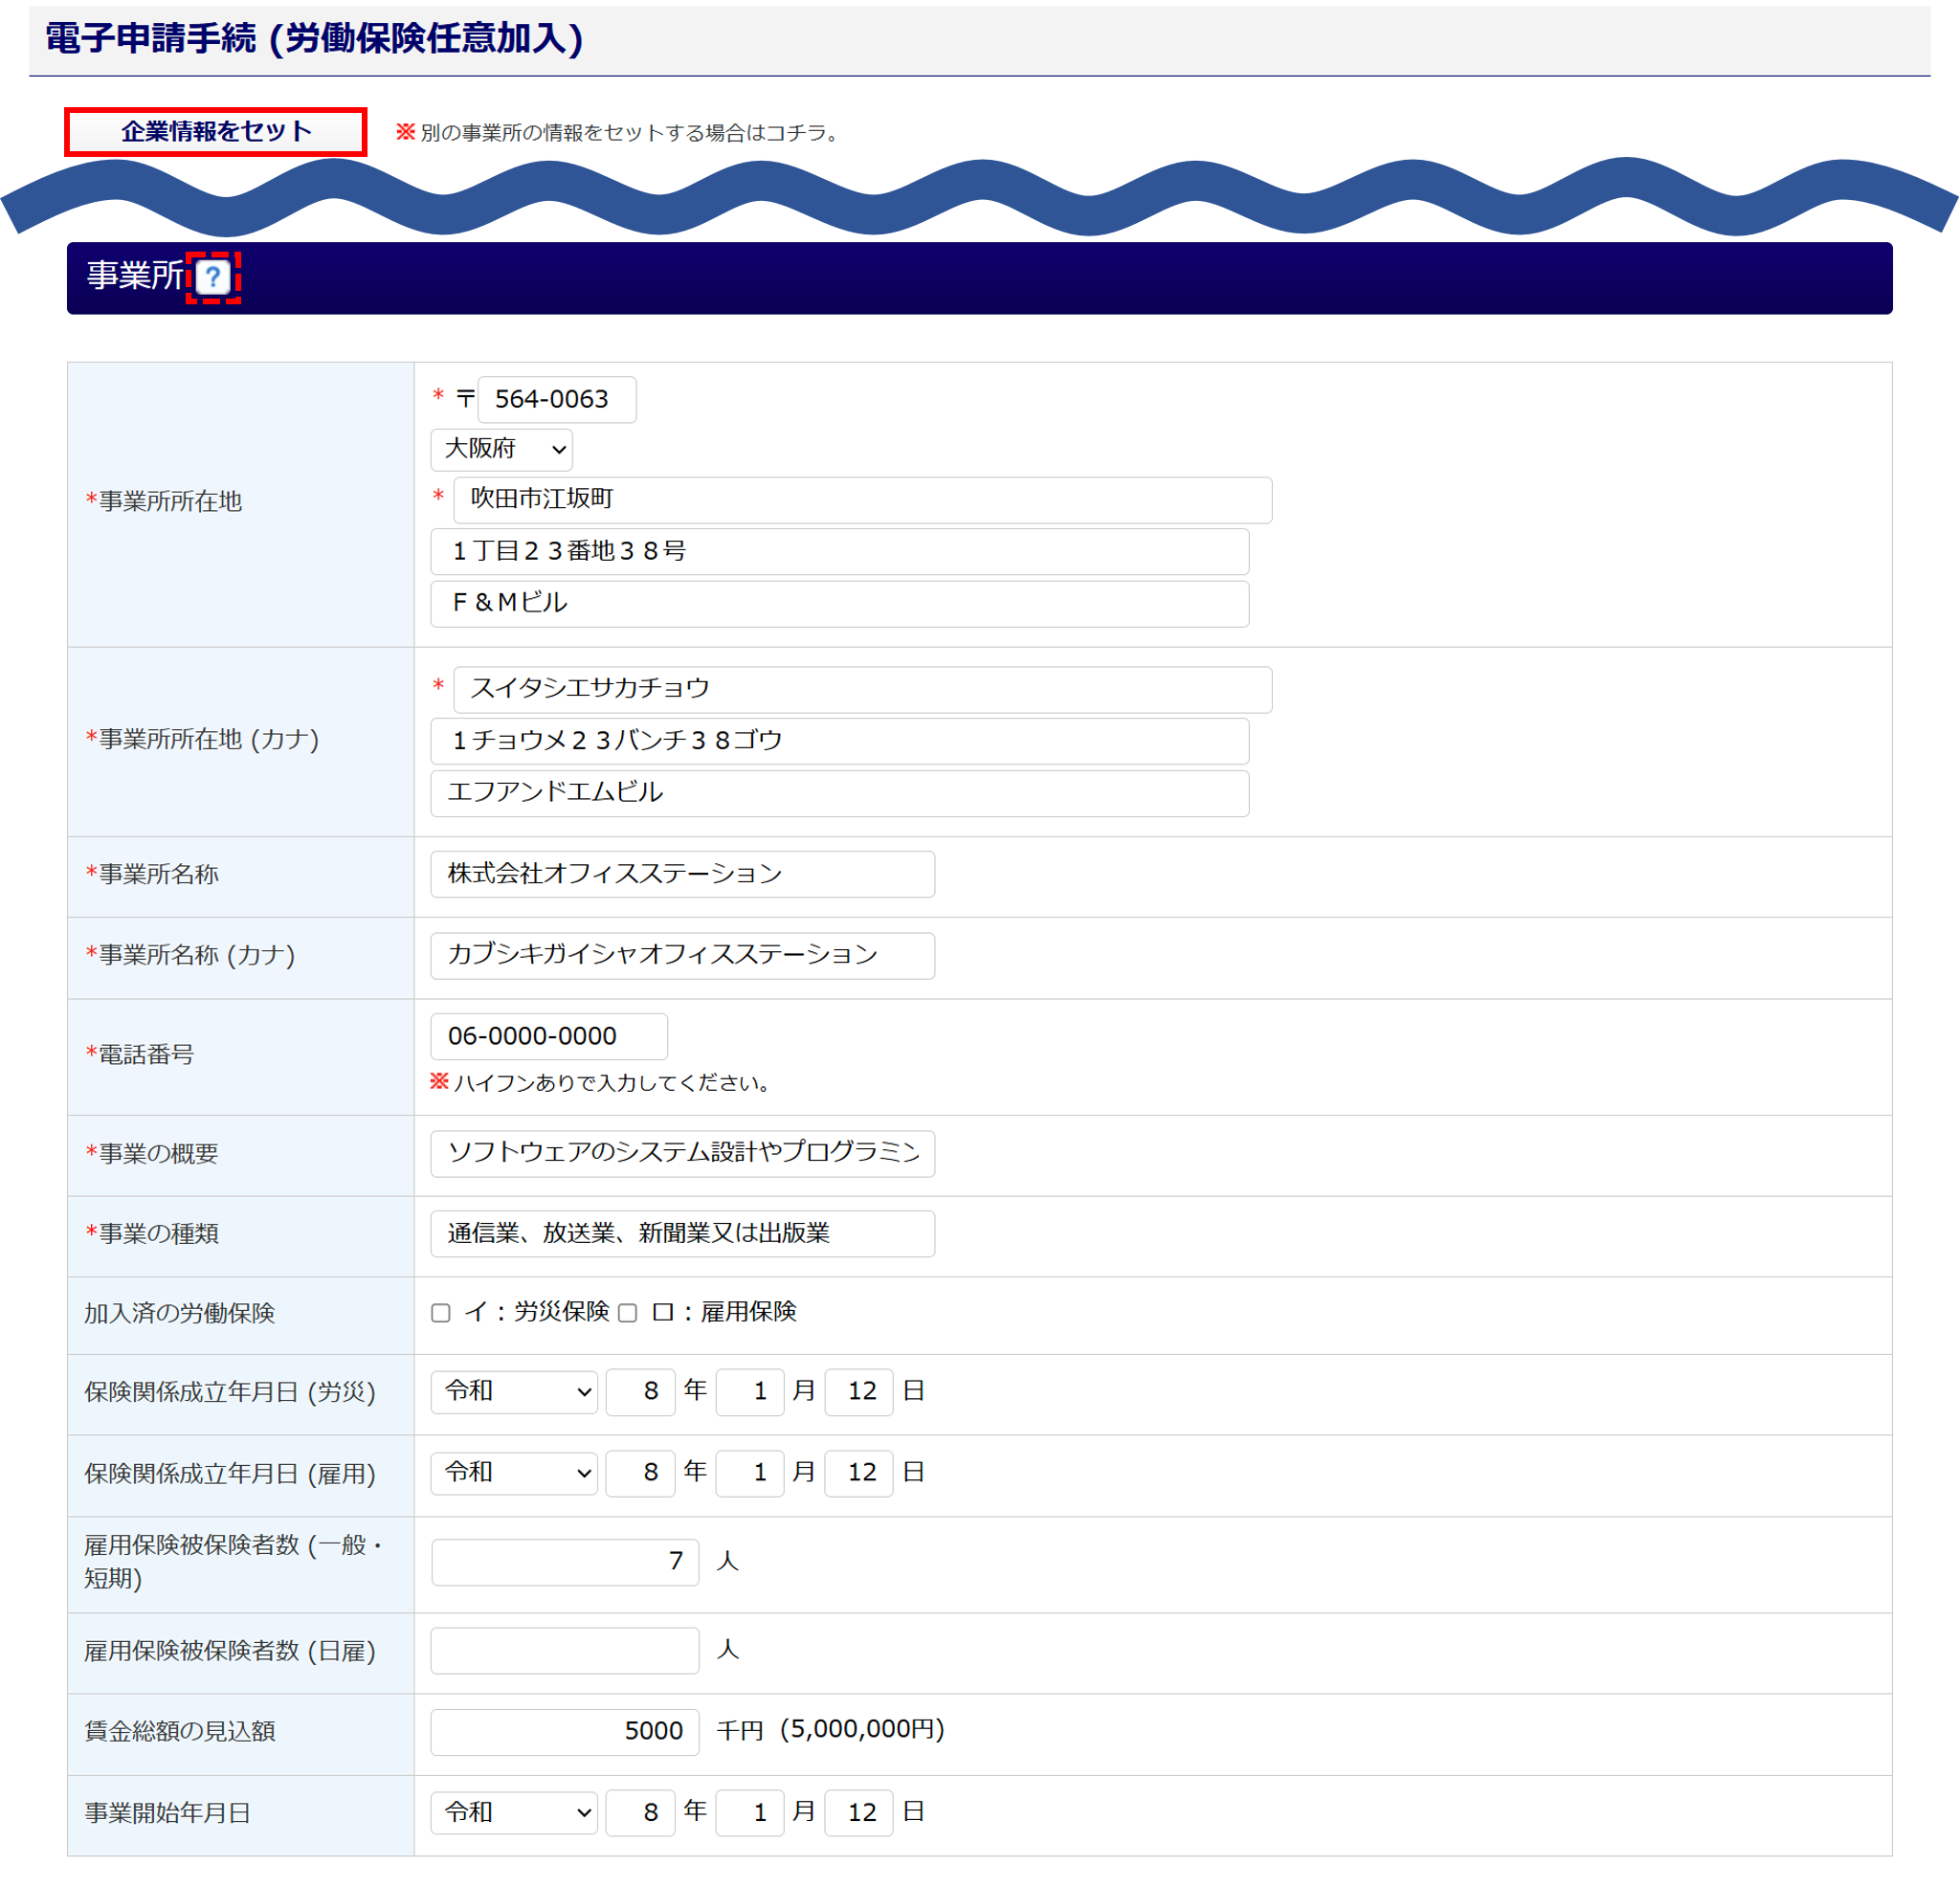Check the ロ：雇用保険 checkbox
Screen dimensions: 1960x1887
pos(628,1313)
